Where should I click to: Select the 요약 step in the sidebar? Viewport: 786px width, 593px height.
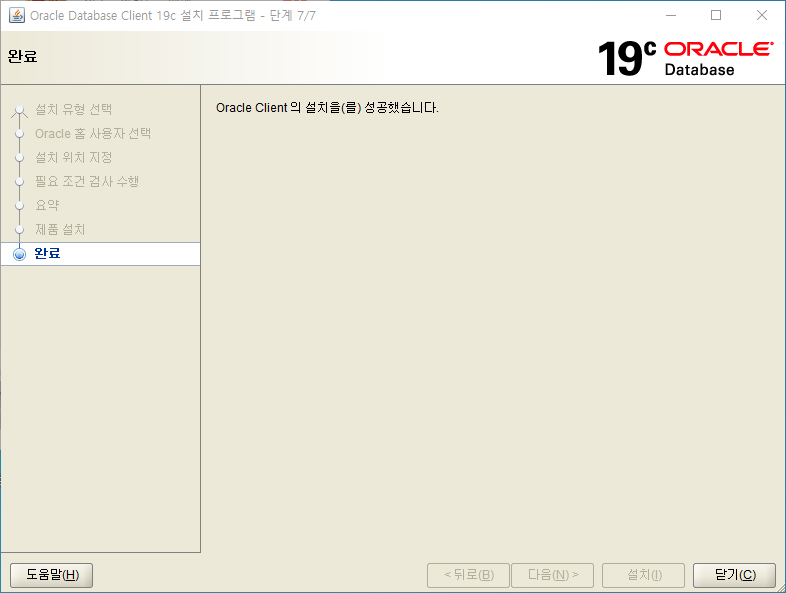click(47, 206)
